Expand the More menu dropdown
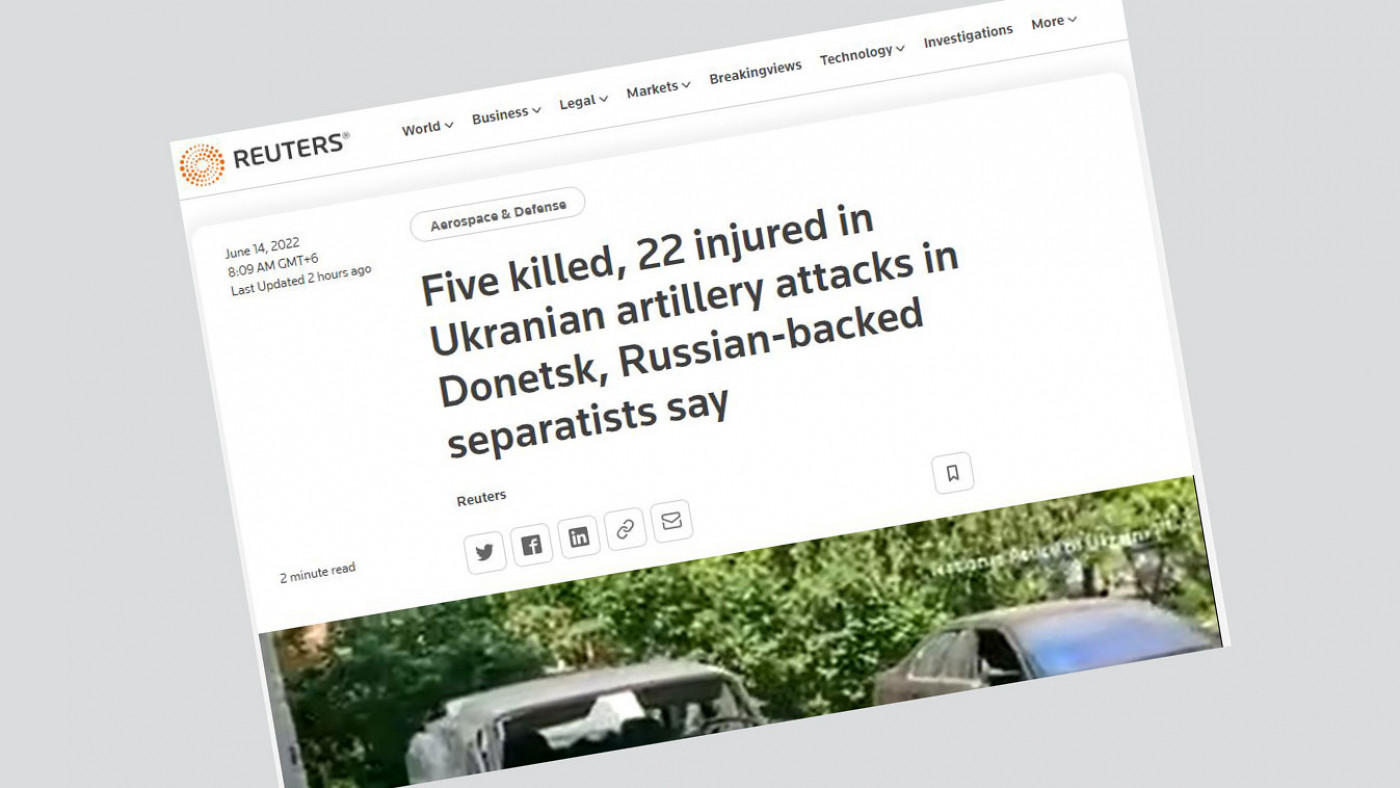 coord(1054,21)
